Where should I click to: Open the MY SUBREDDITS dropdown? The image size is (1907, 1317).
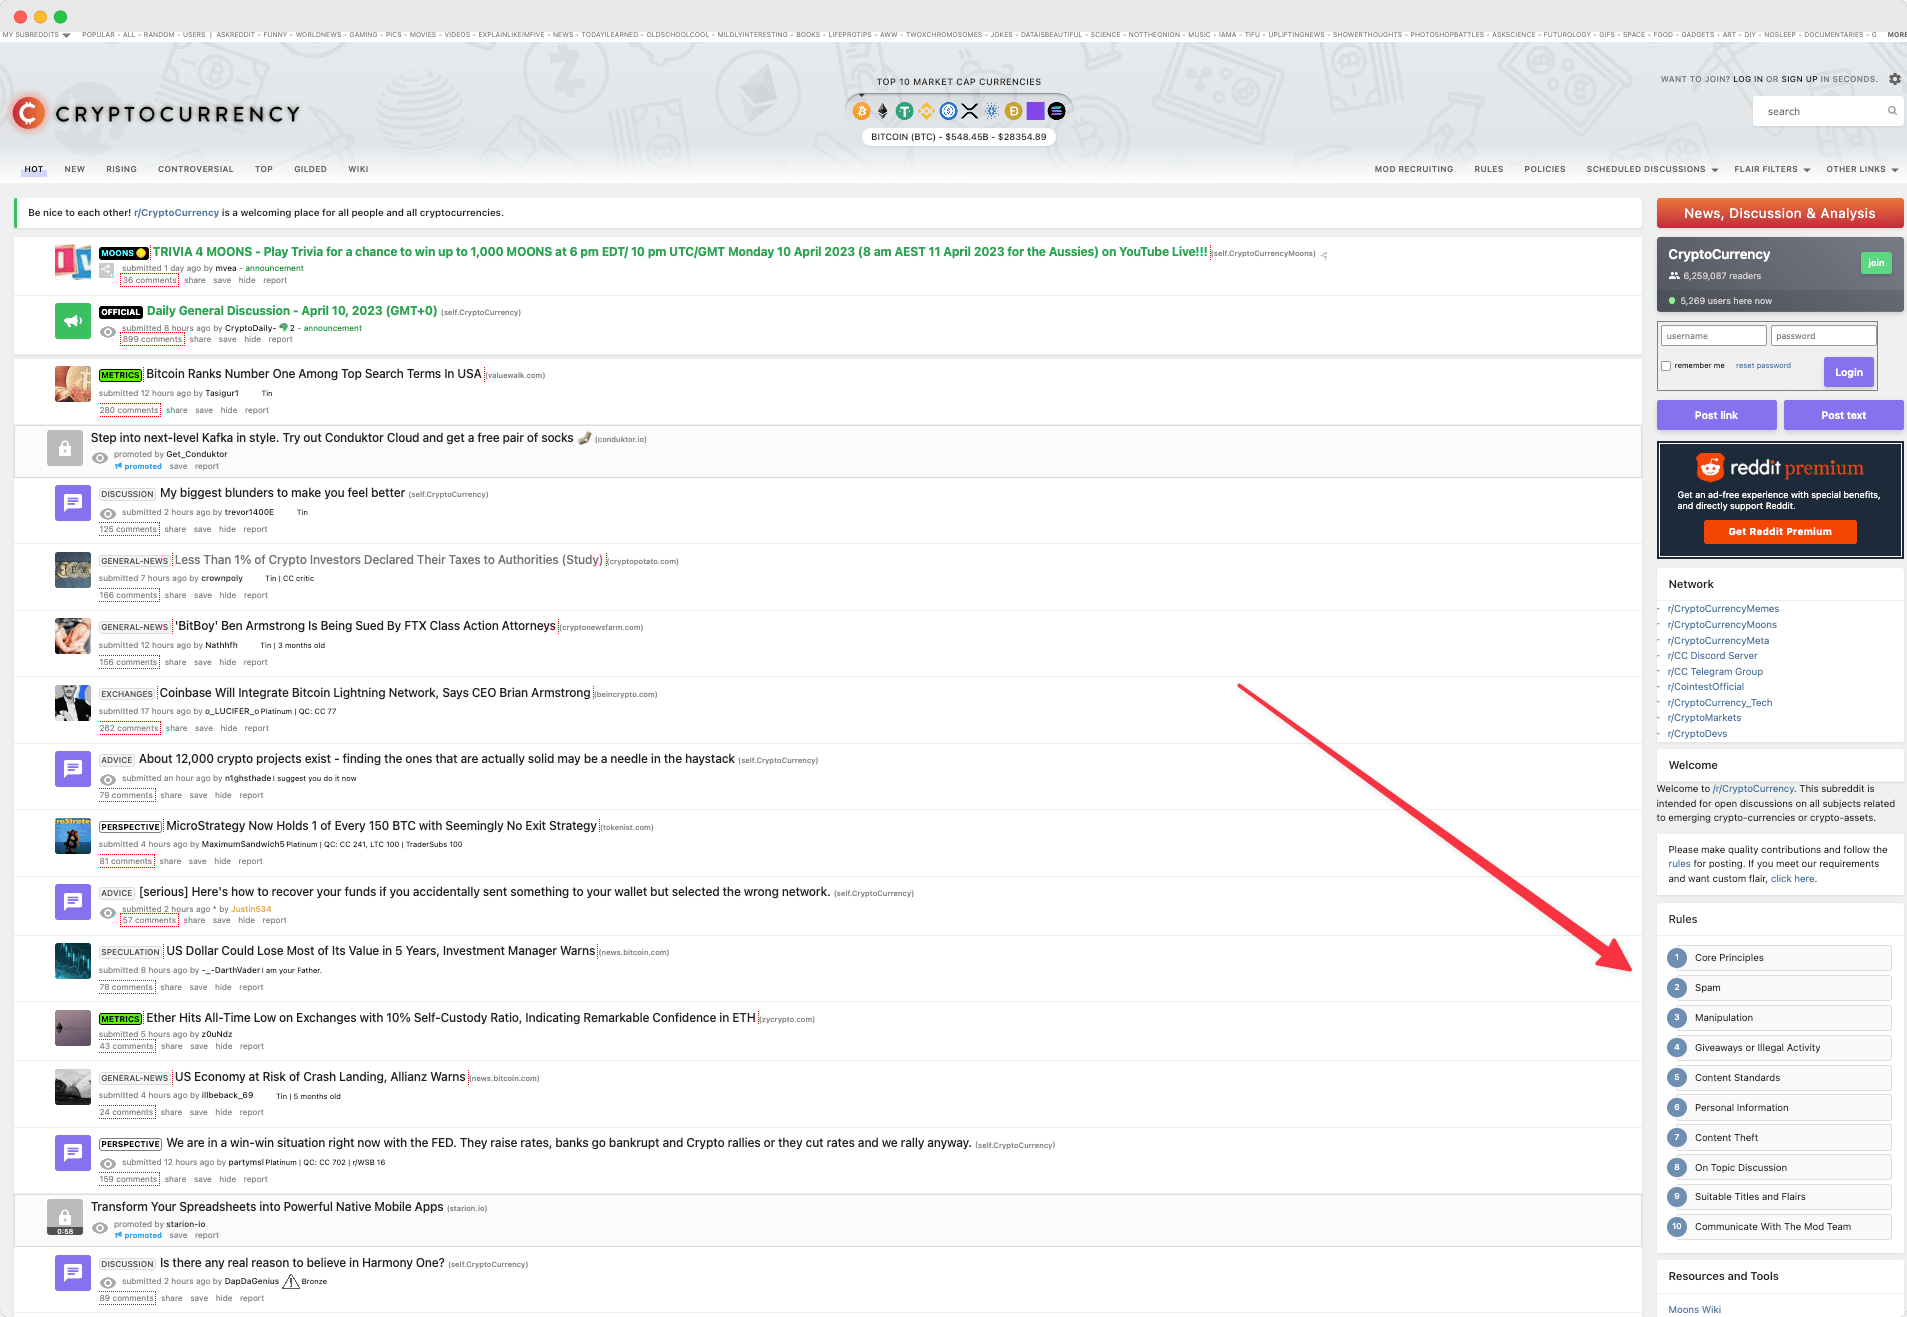click(32, 33)
